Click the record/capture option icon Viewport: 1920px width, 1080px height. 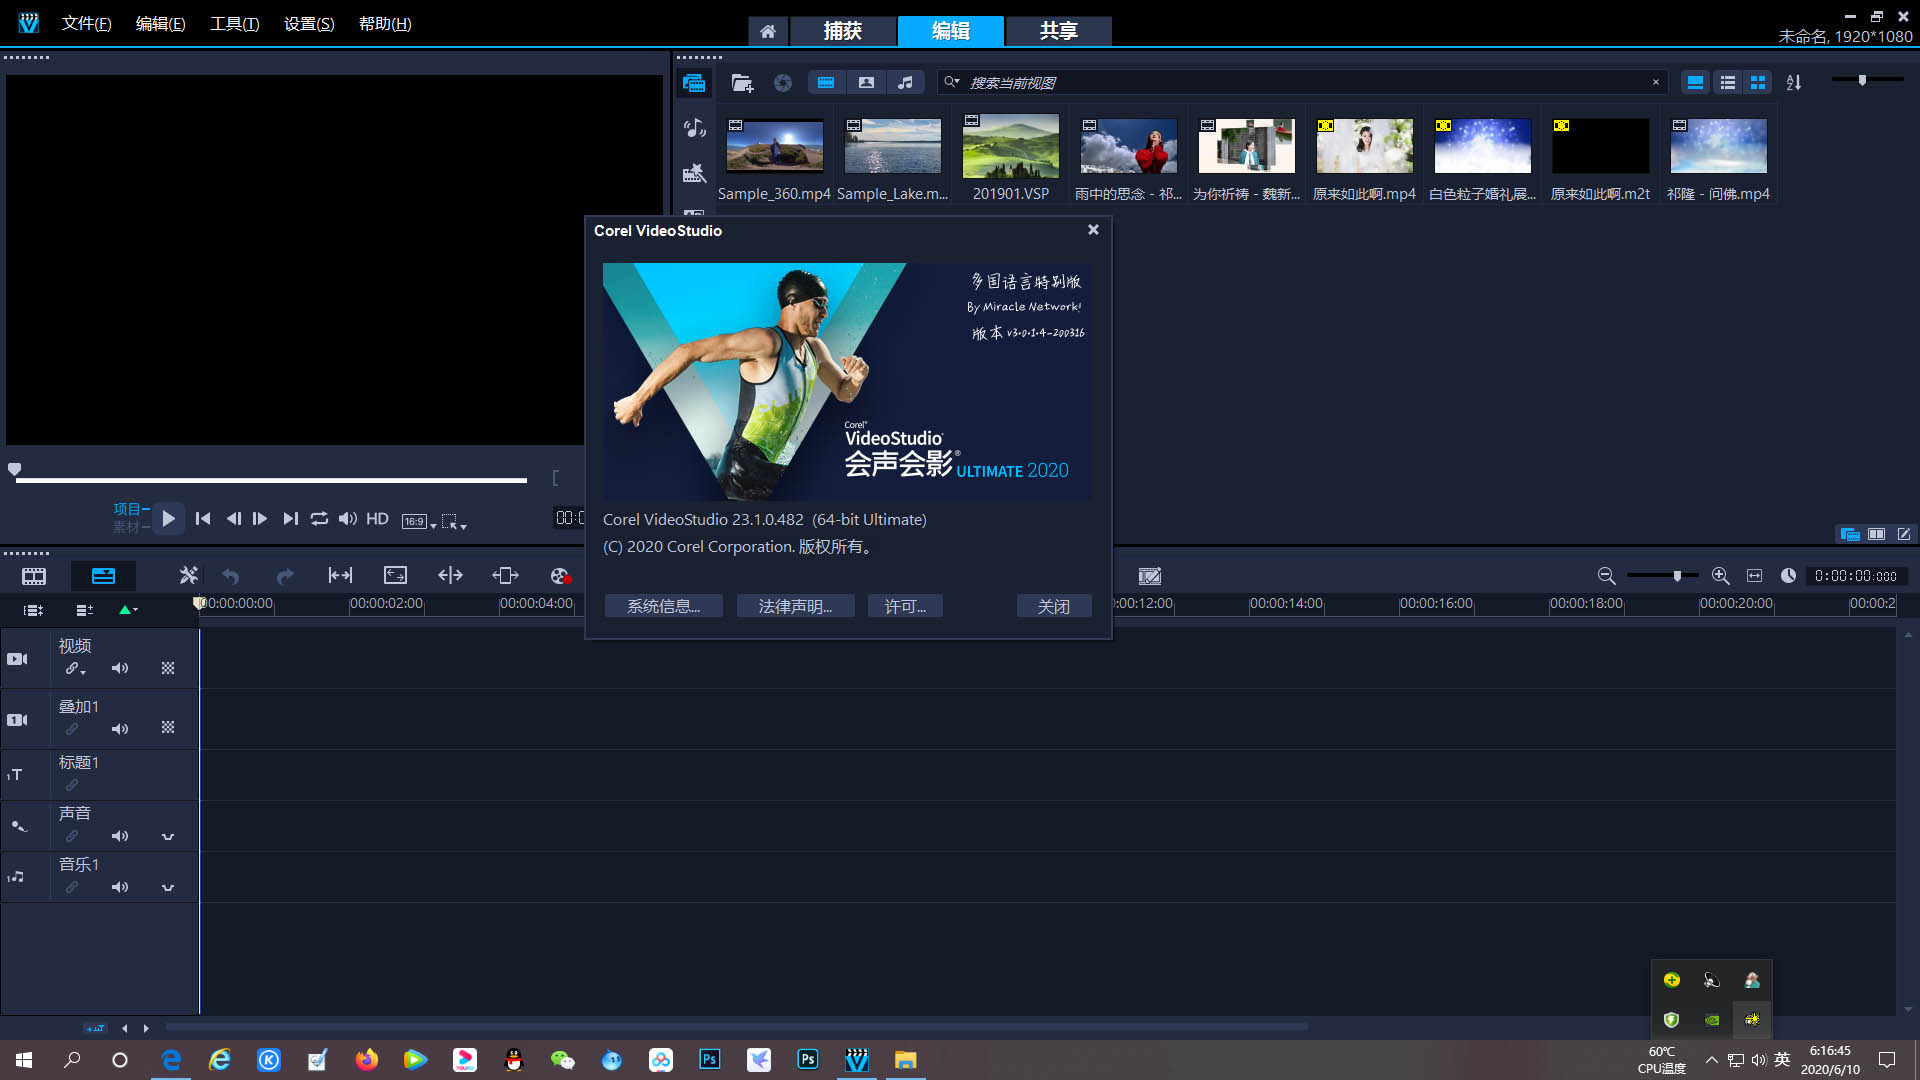560,576
